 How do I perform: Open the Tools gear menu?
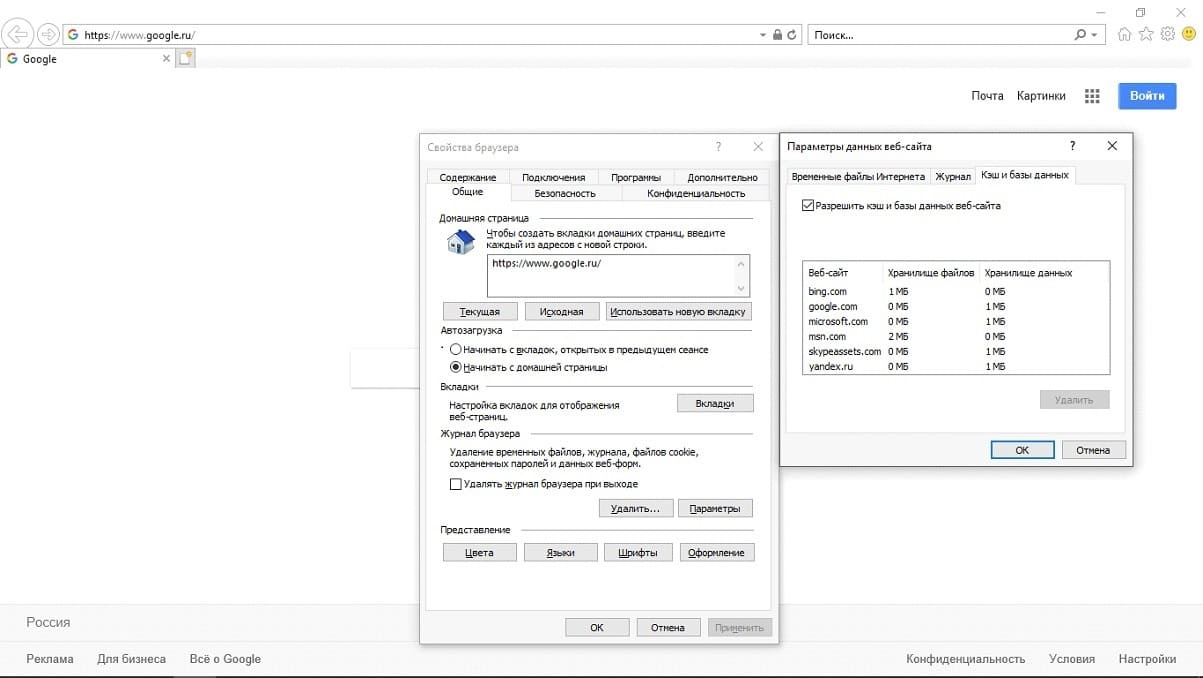pos(1167,35)
